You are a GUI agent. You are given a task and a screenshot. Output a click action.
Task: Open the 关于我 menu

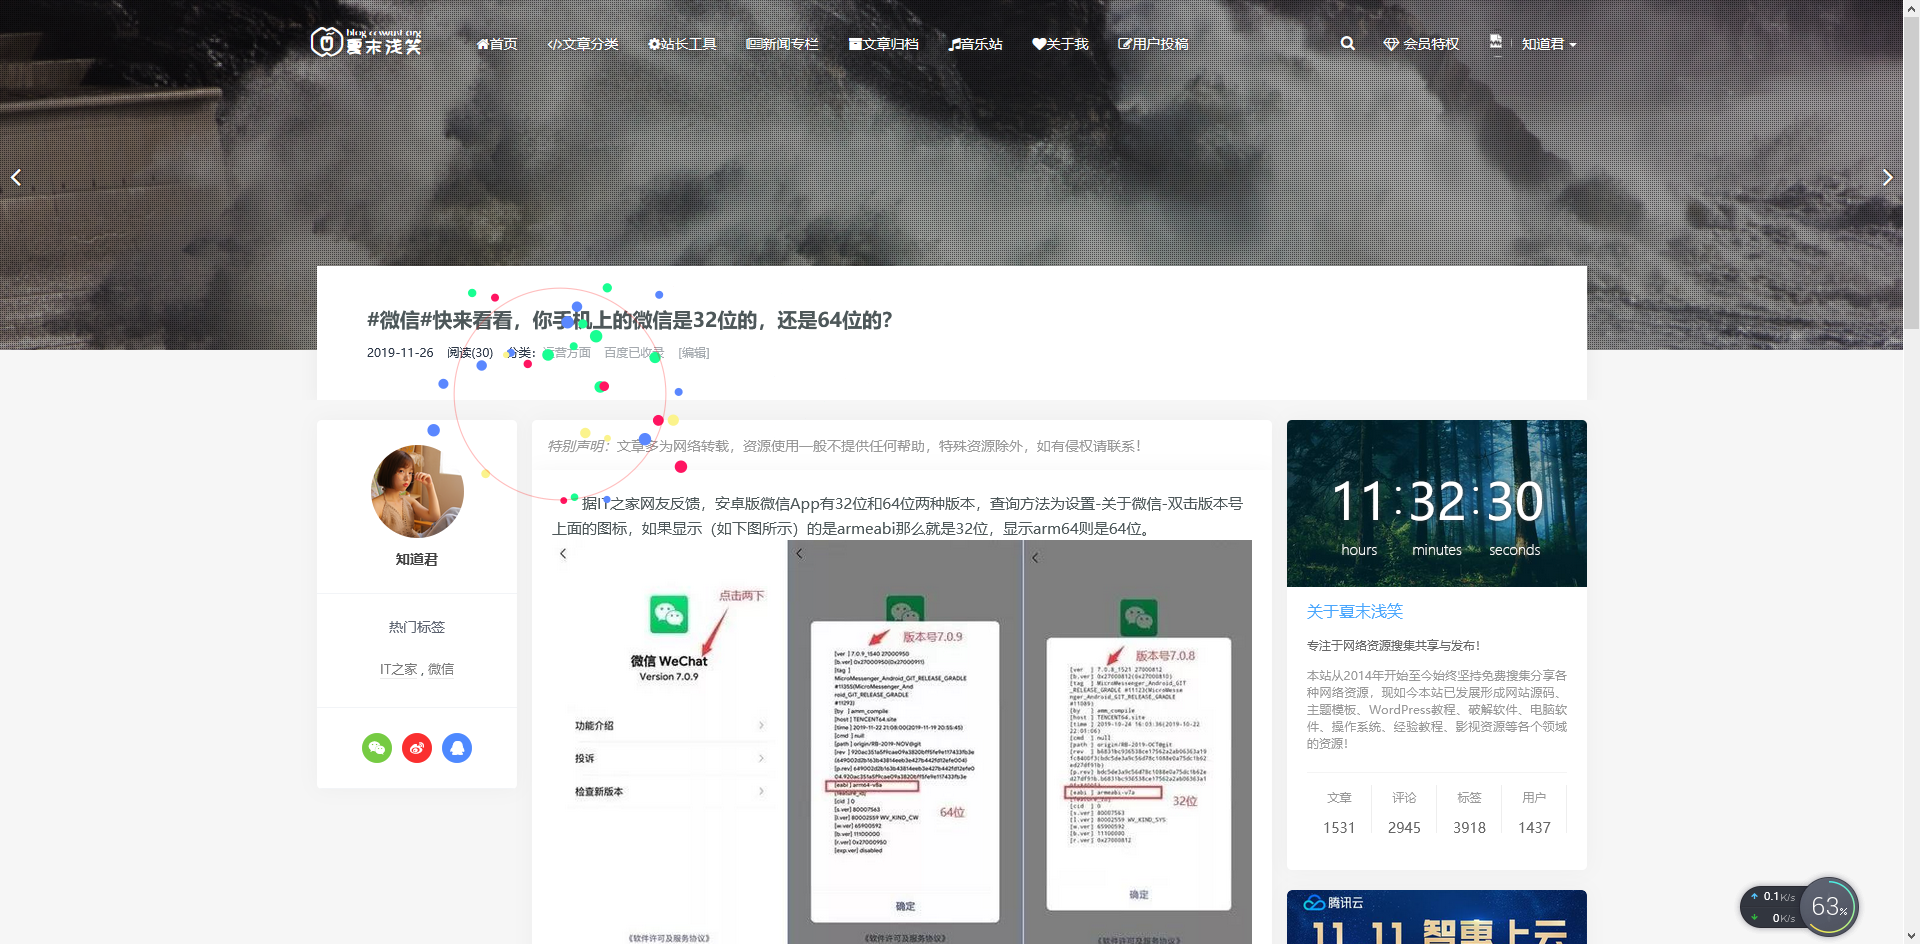(x=1060, y=44)
